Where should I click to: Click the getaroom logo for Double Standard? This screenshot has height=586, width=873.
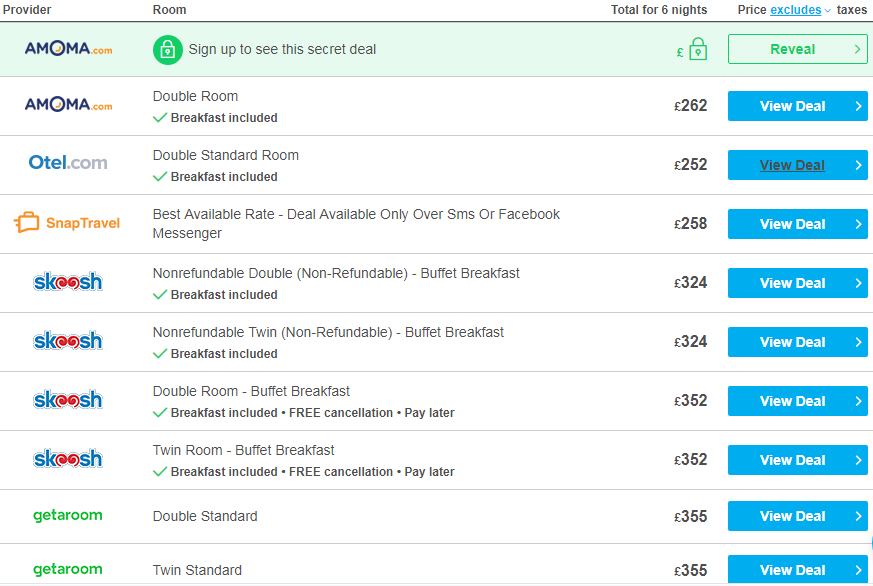coord(68,515)
